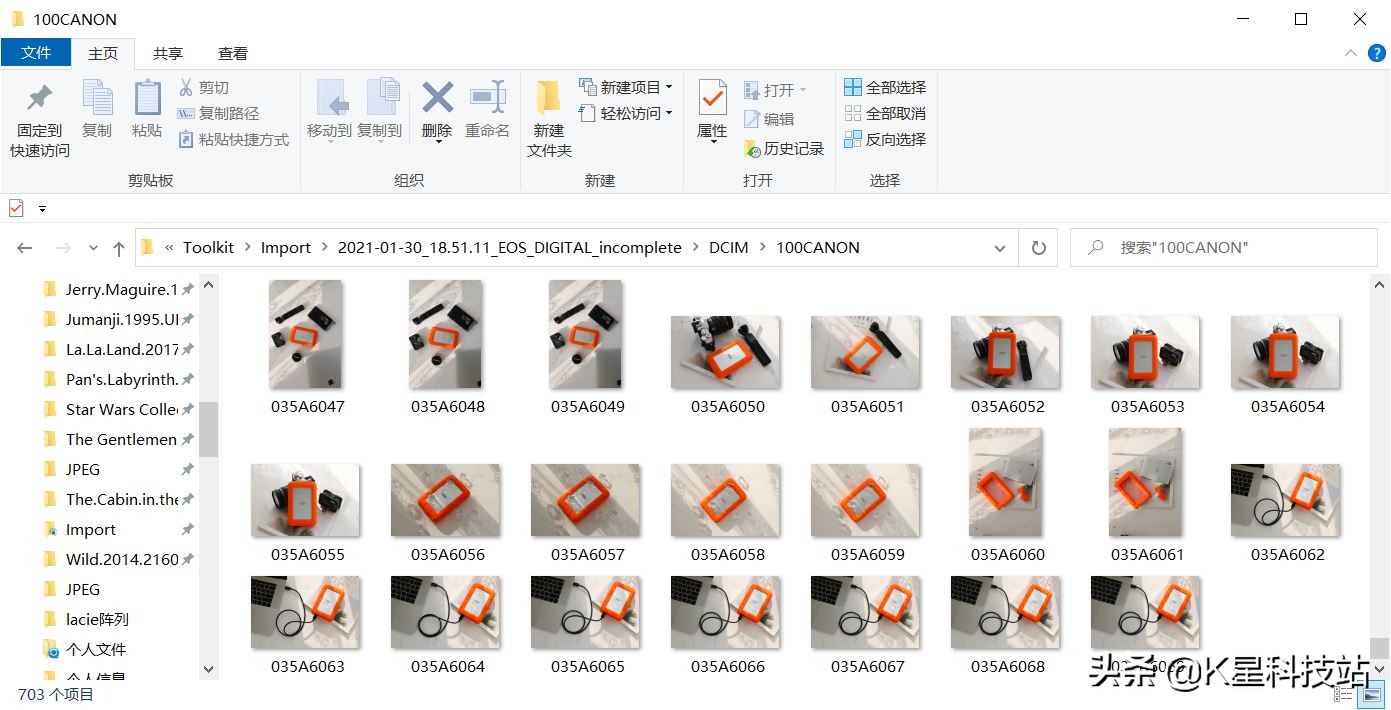Open the 轻松访问 dropdown menu

668,113
